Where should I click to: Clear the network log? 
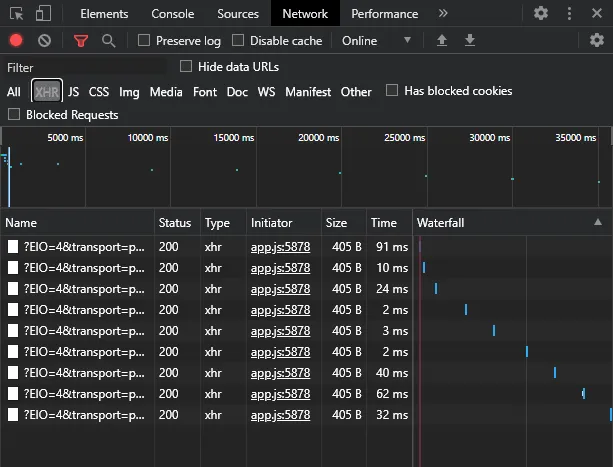point(45,41)
